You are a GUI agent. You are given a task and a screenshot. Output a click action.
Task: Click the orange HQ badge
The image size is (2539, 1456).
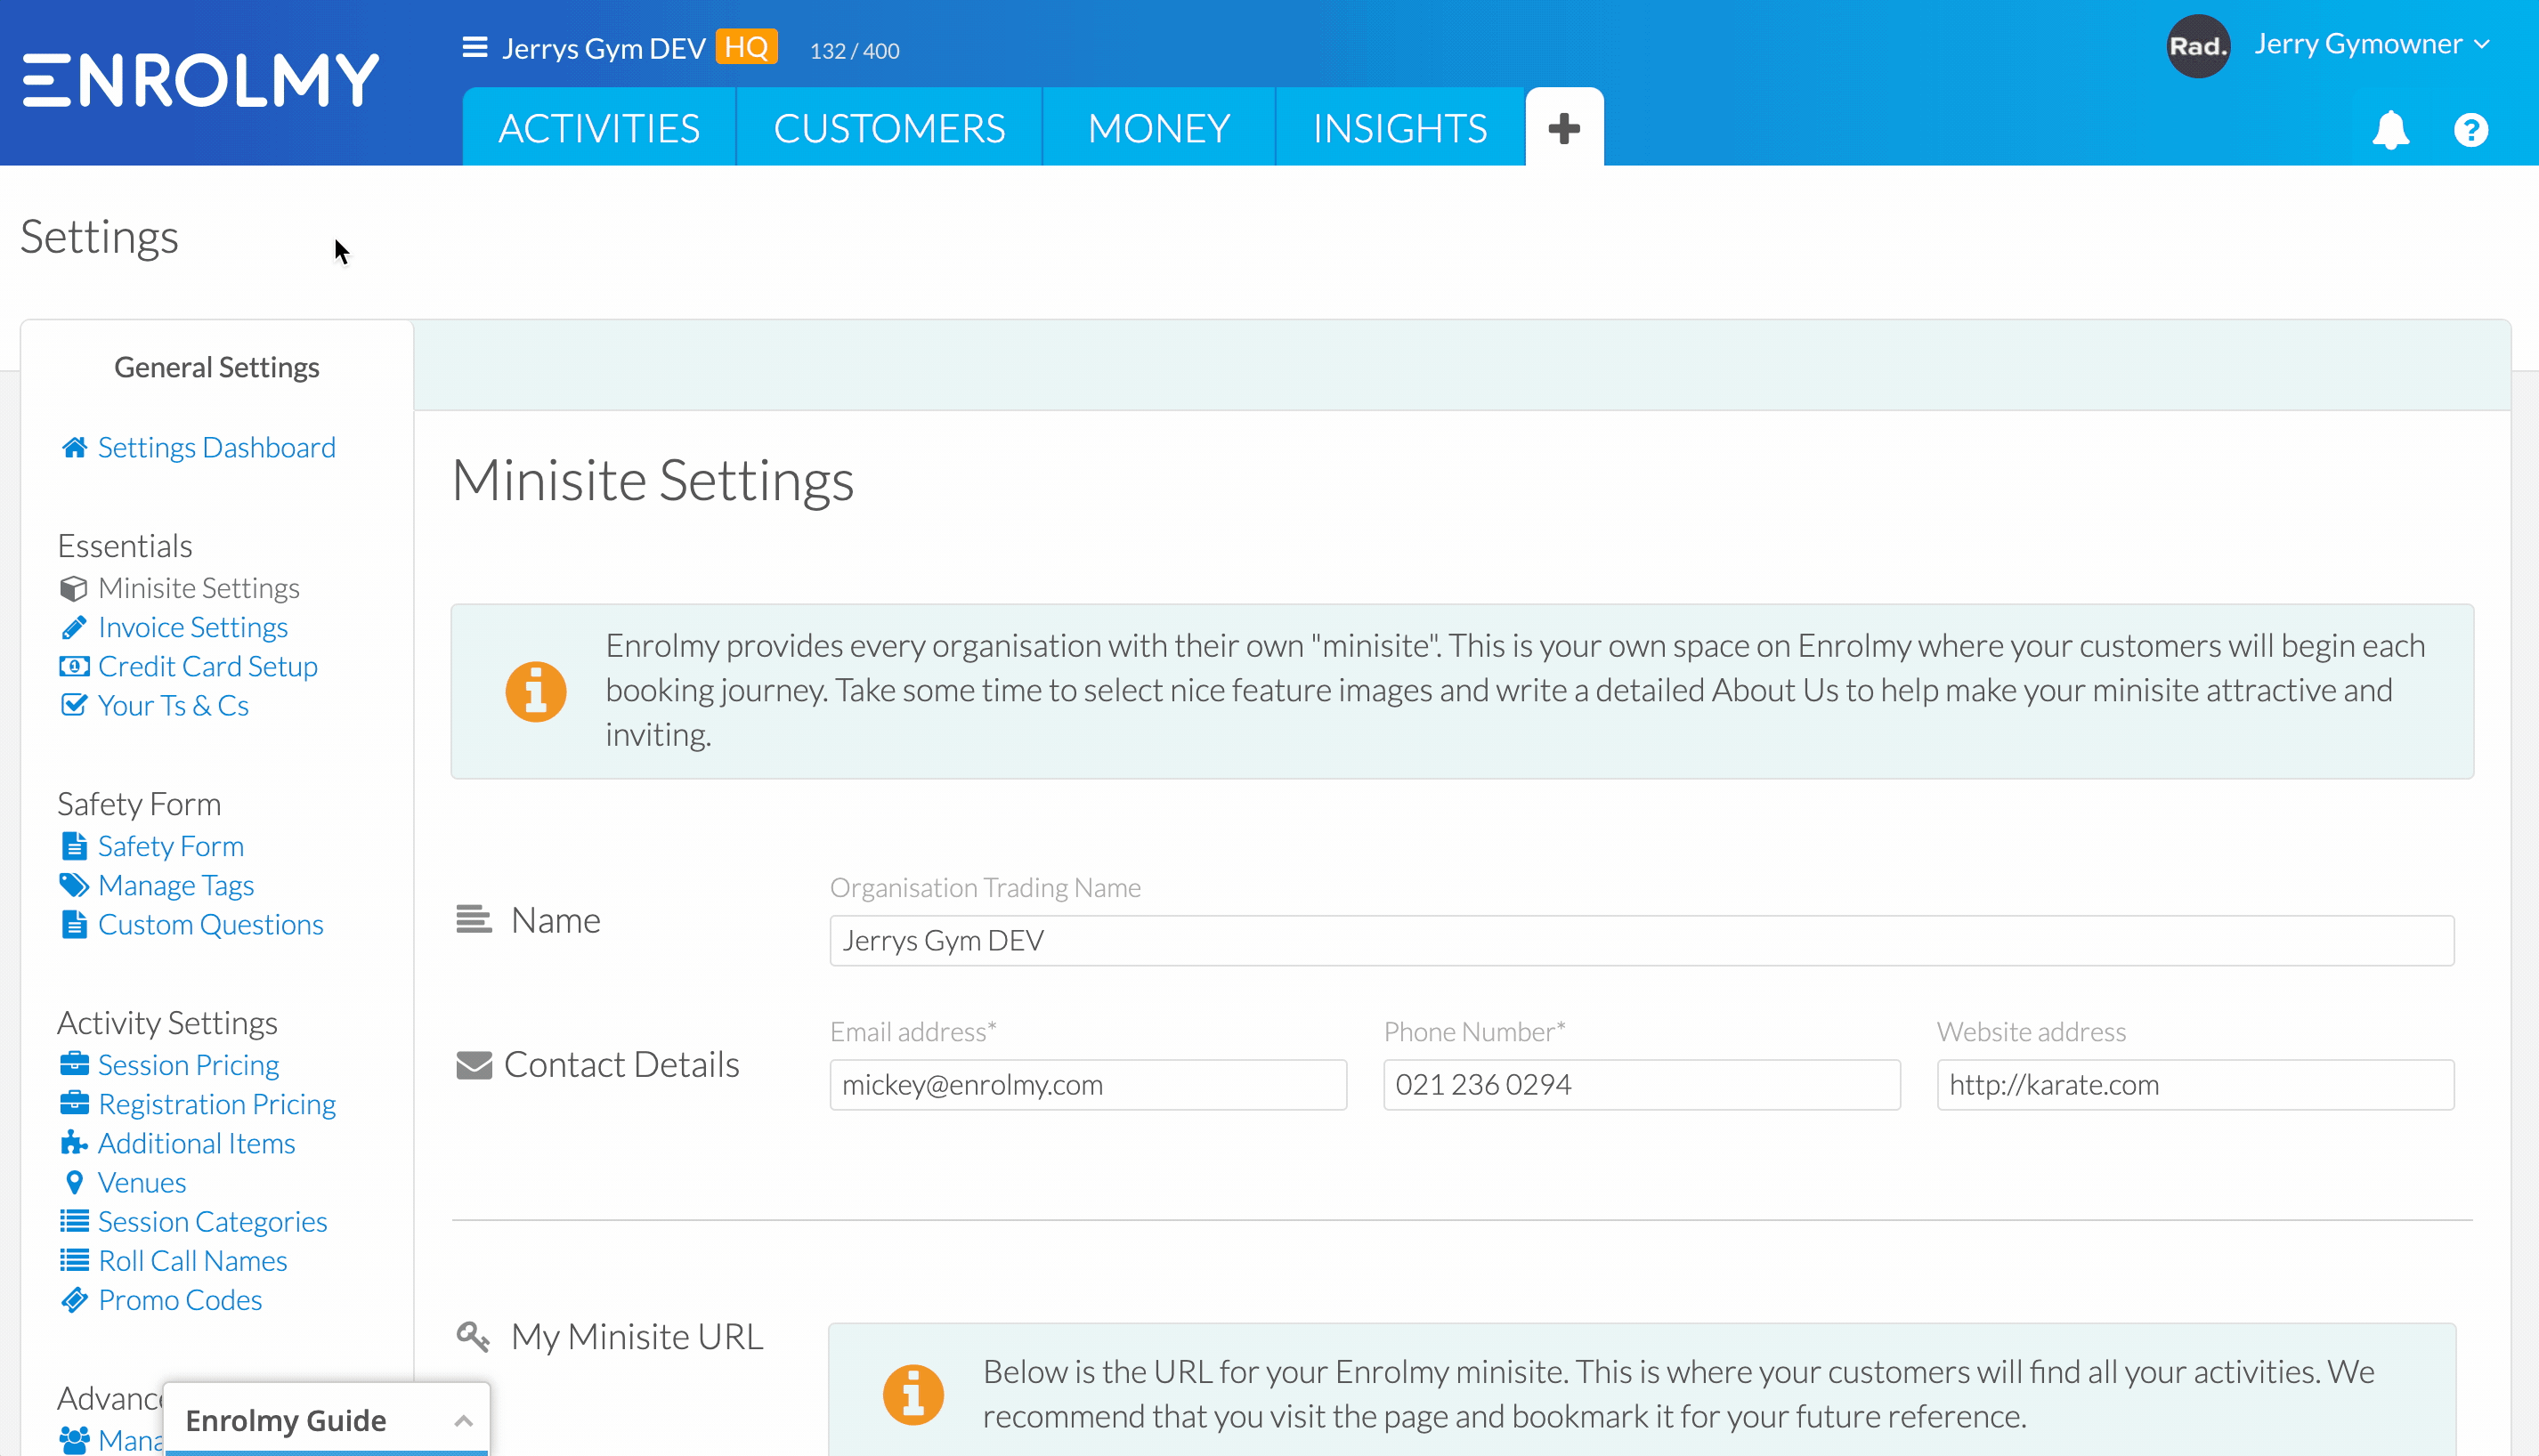(x=746, y=47)
